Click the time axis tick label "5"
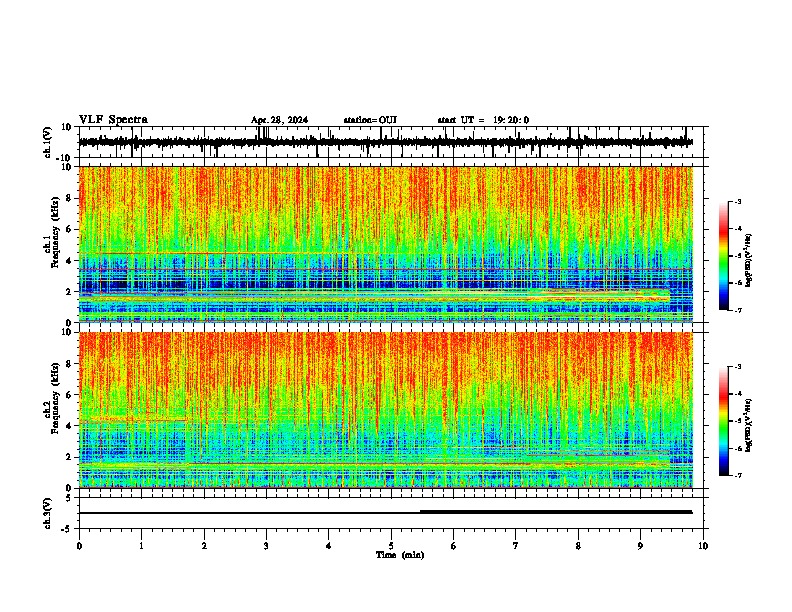Viewport: 792px width, 612px height. click(x=391, y=546)
